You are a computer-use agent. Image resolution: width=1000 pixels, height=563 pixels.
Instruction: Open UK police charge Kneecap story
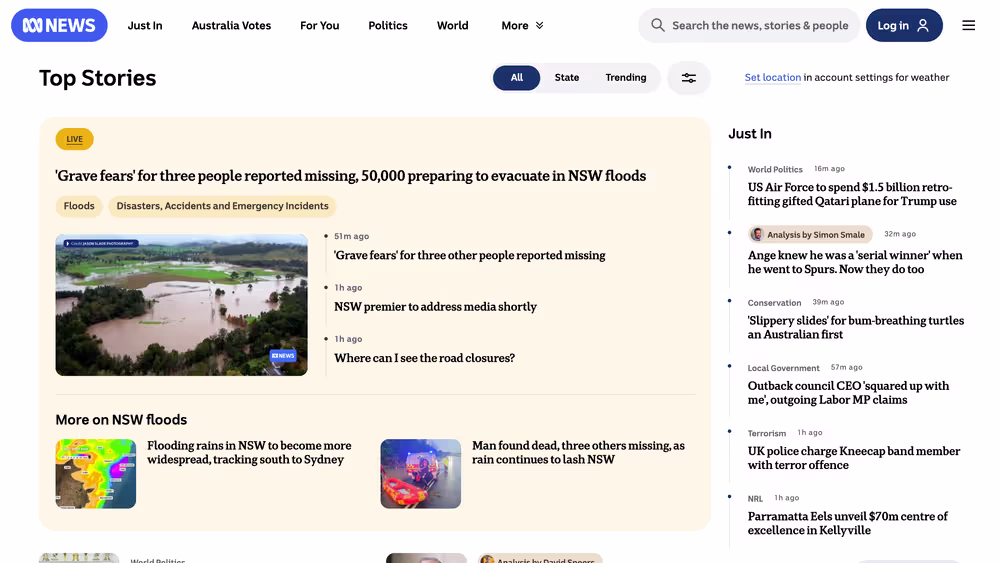click(x=853, y=458)
